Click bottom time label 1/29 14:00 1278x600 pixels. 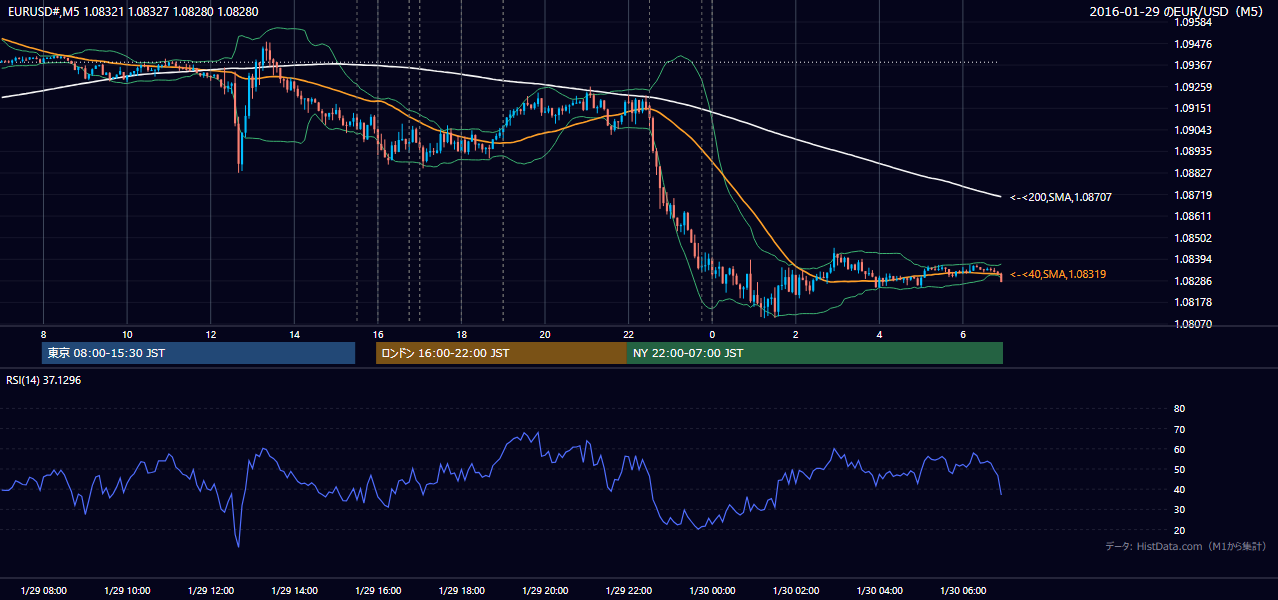(294, 591)
